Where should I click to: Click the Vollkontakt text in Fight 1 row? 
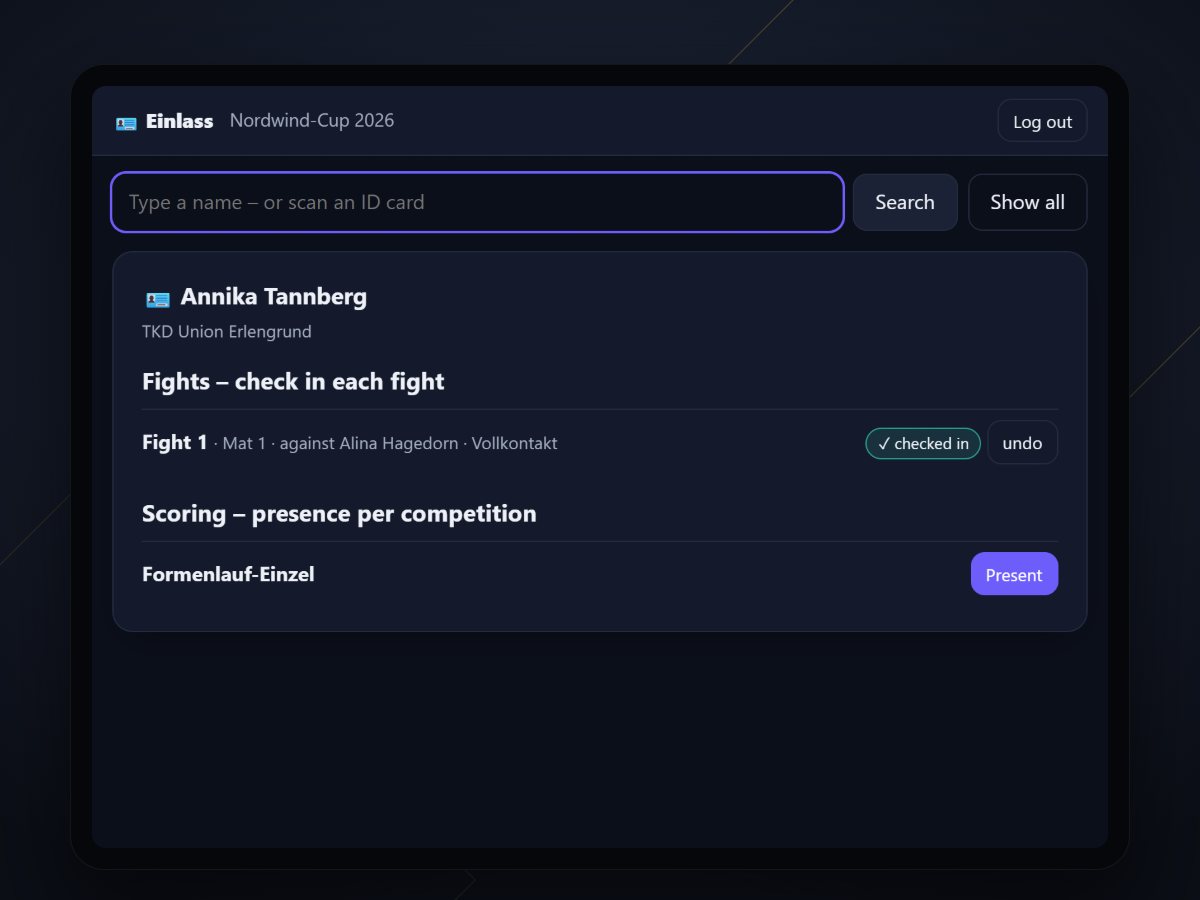(x=515, y=443)
